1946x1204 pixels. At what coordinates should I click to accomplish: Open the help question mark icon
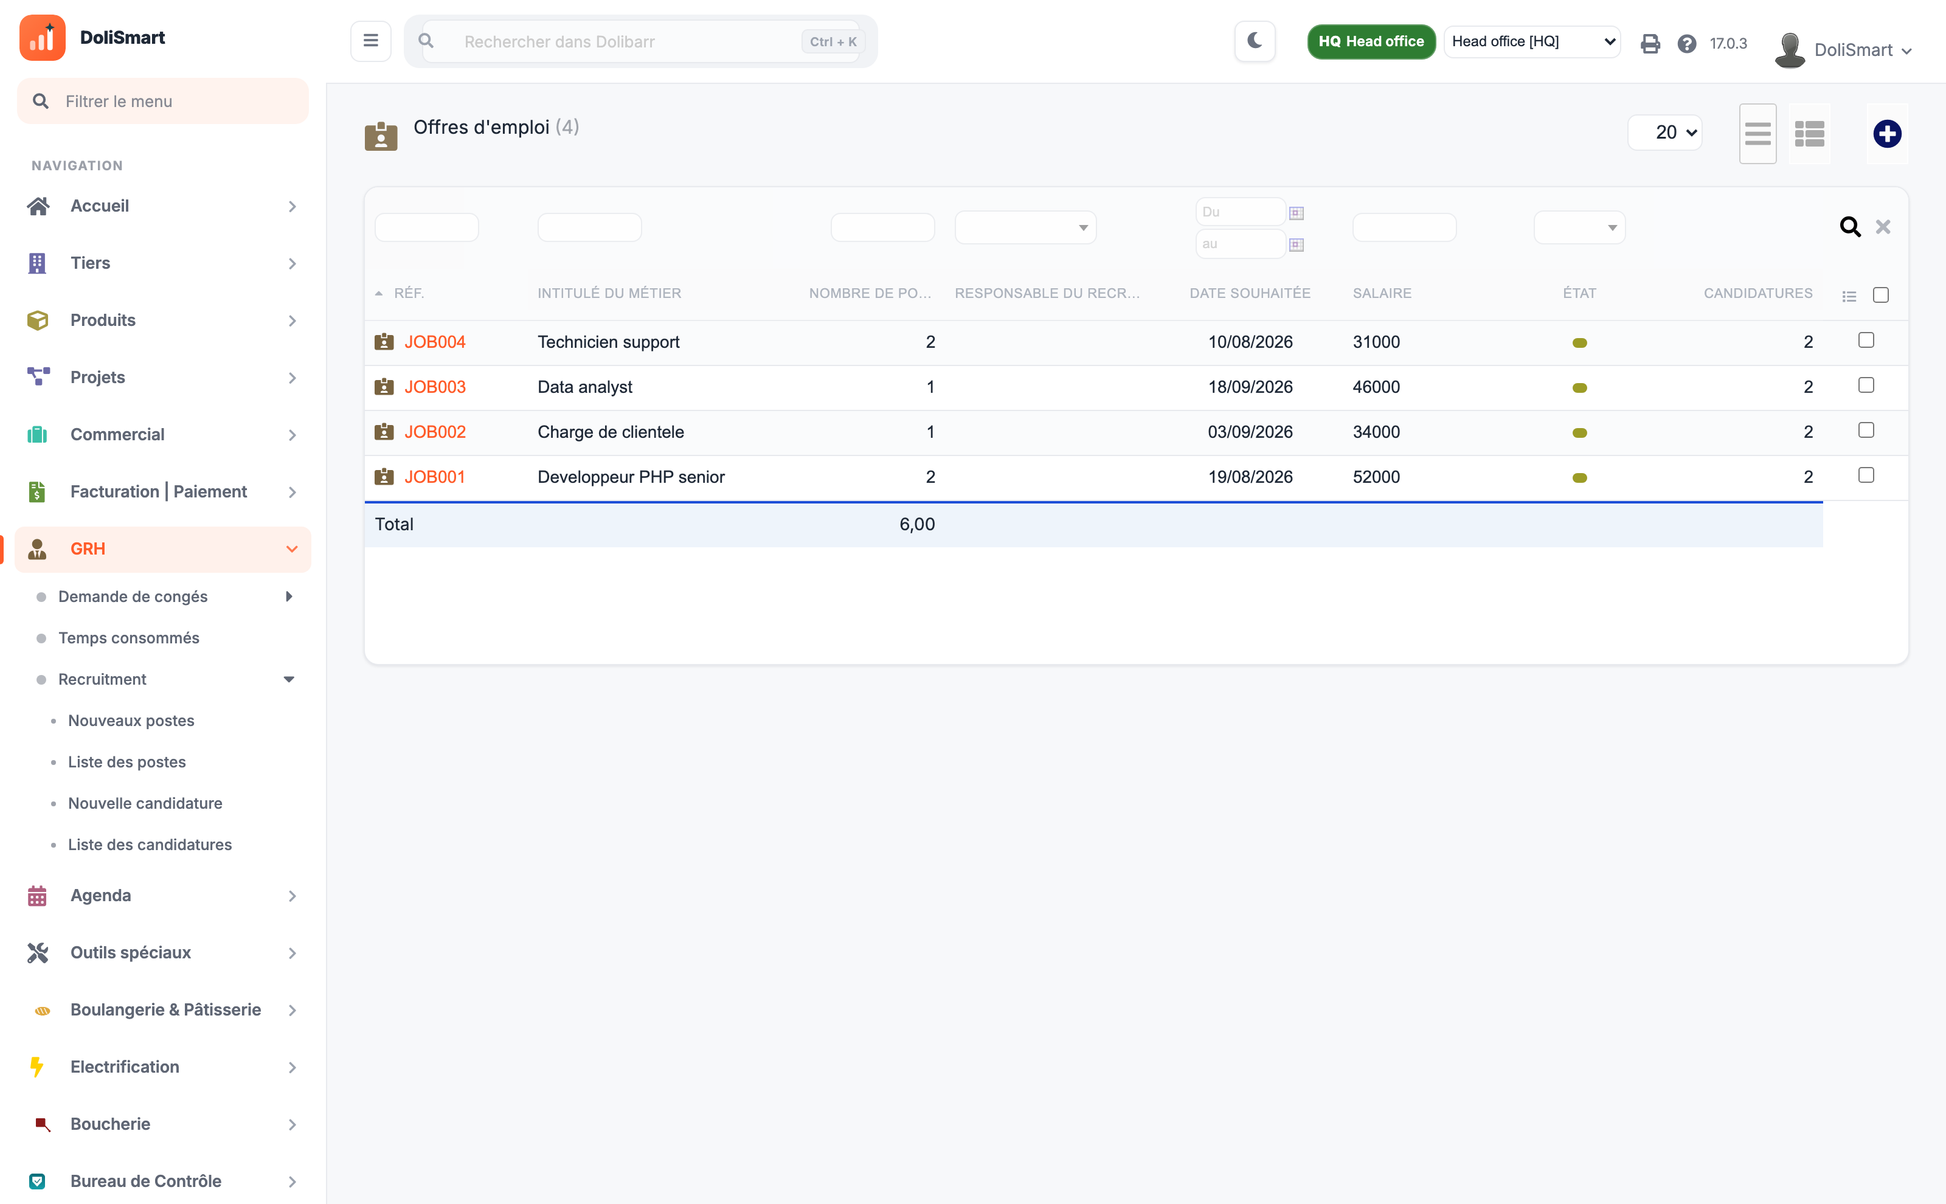(1687, 43)
